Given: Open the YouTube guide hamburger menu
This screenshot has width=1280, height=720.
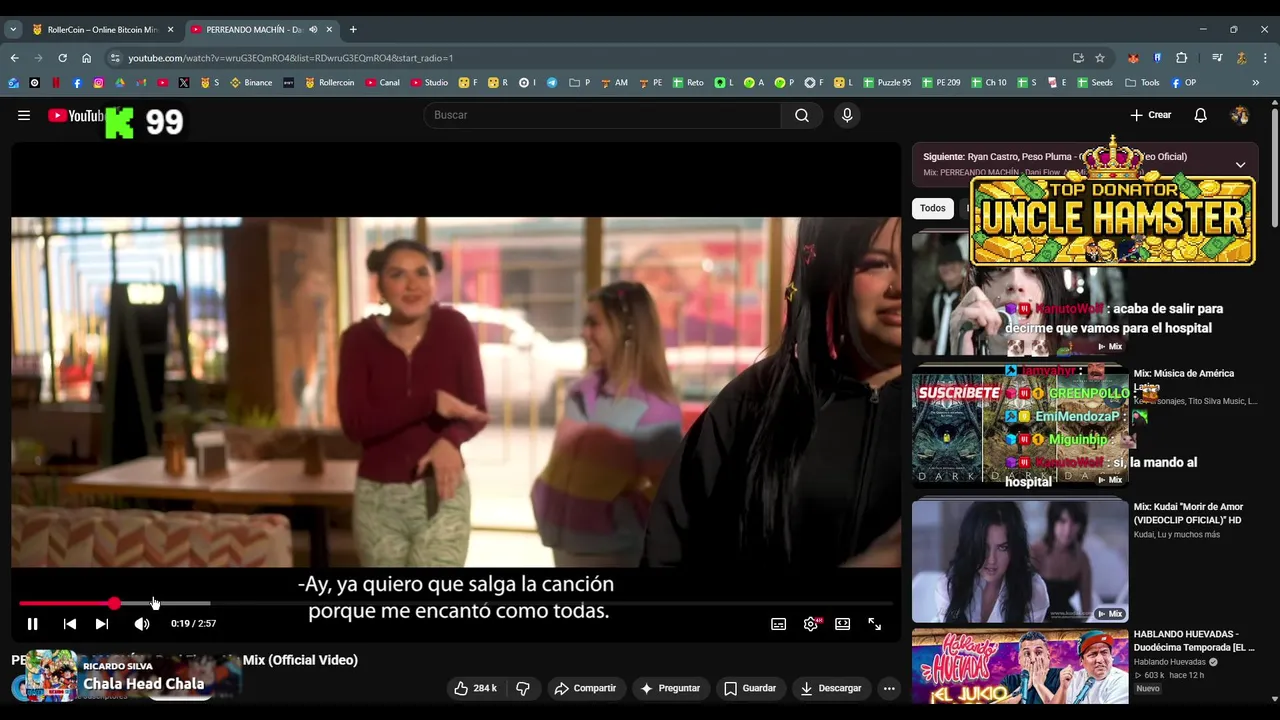Looking at the screenshot, I should click(x=24, y=115).
